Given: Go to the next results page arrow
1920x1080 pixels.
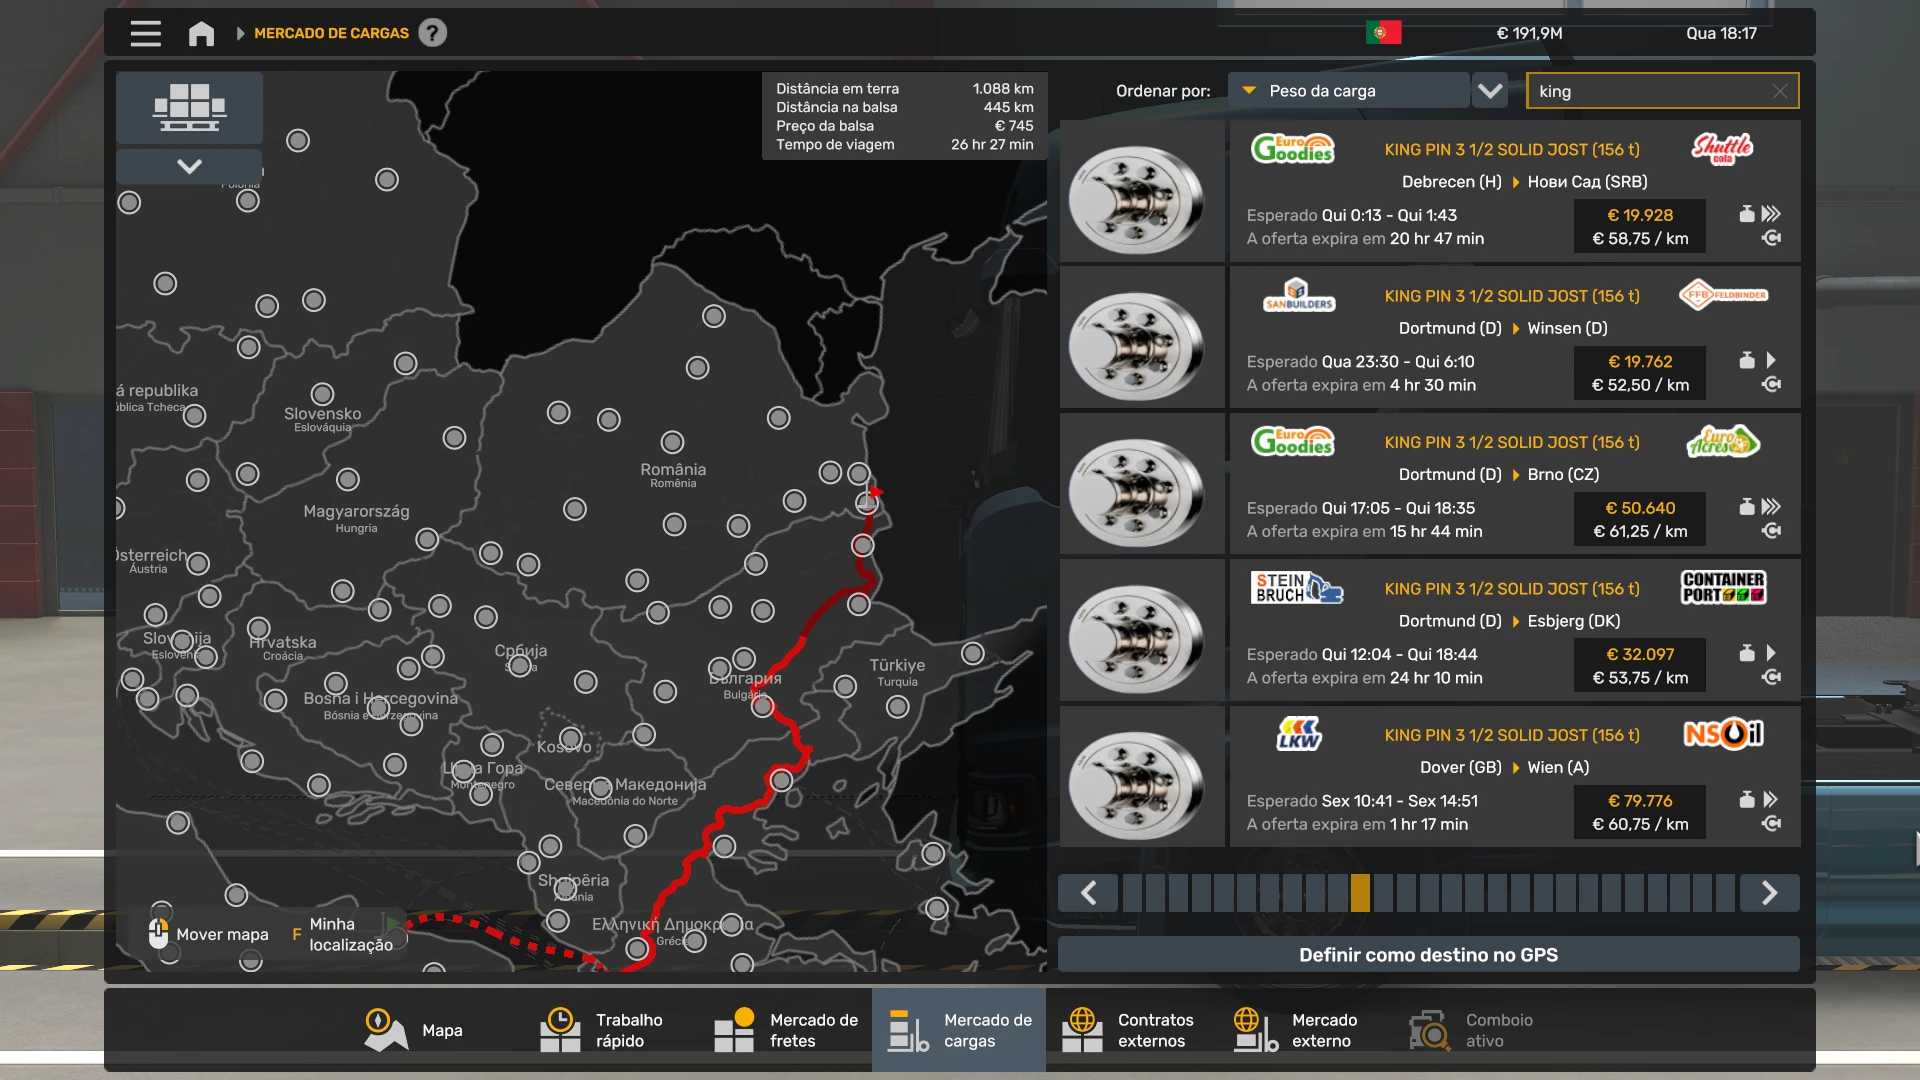Looking at the screenshot, I should tap(1769, 893).
